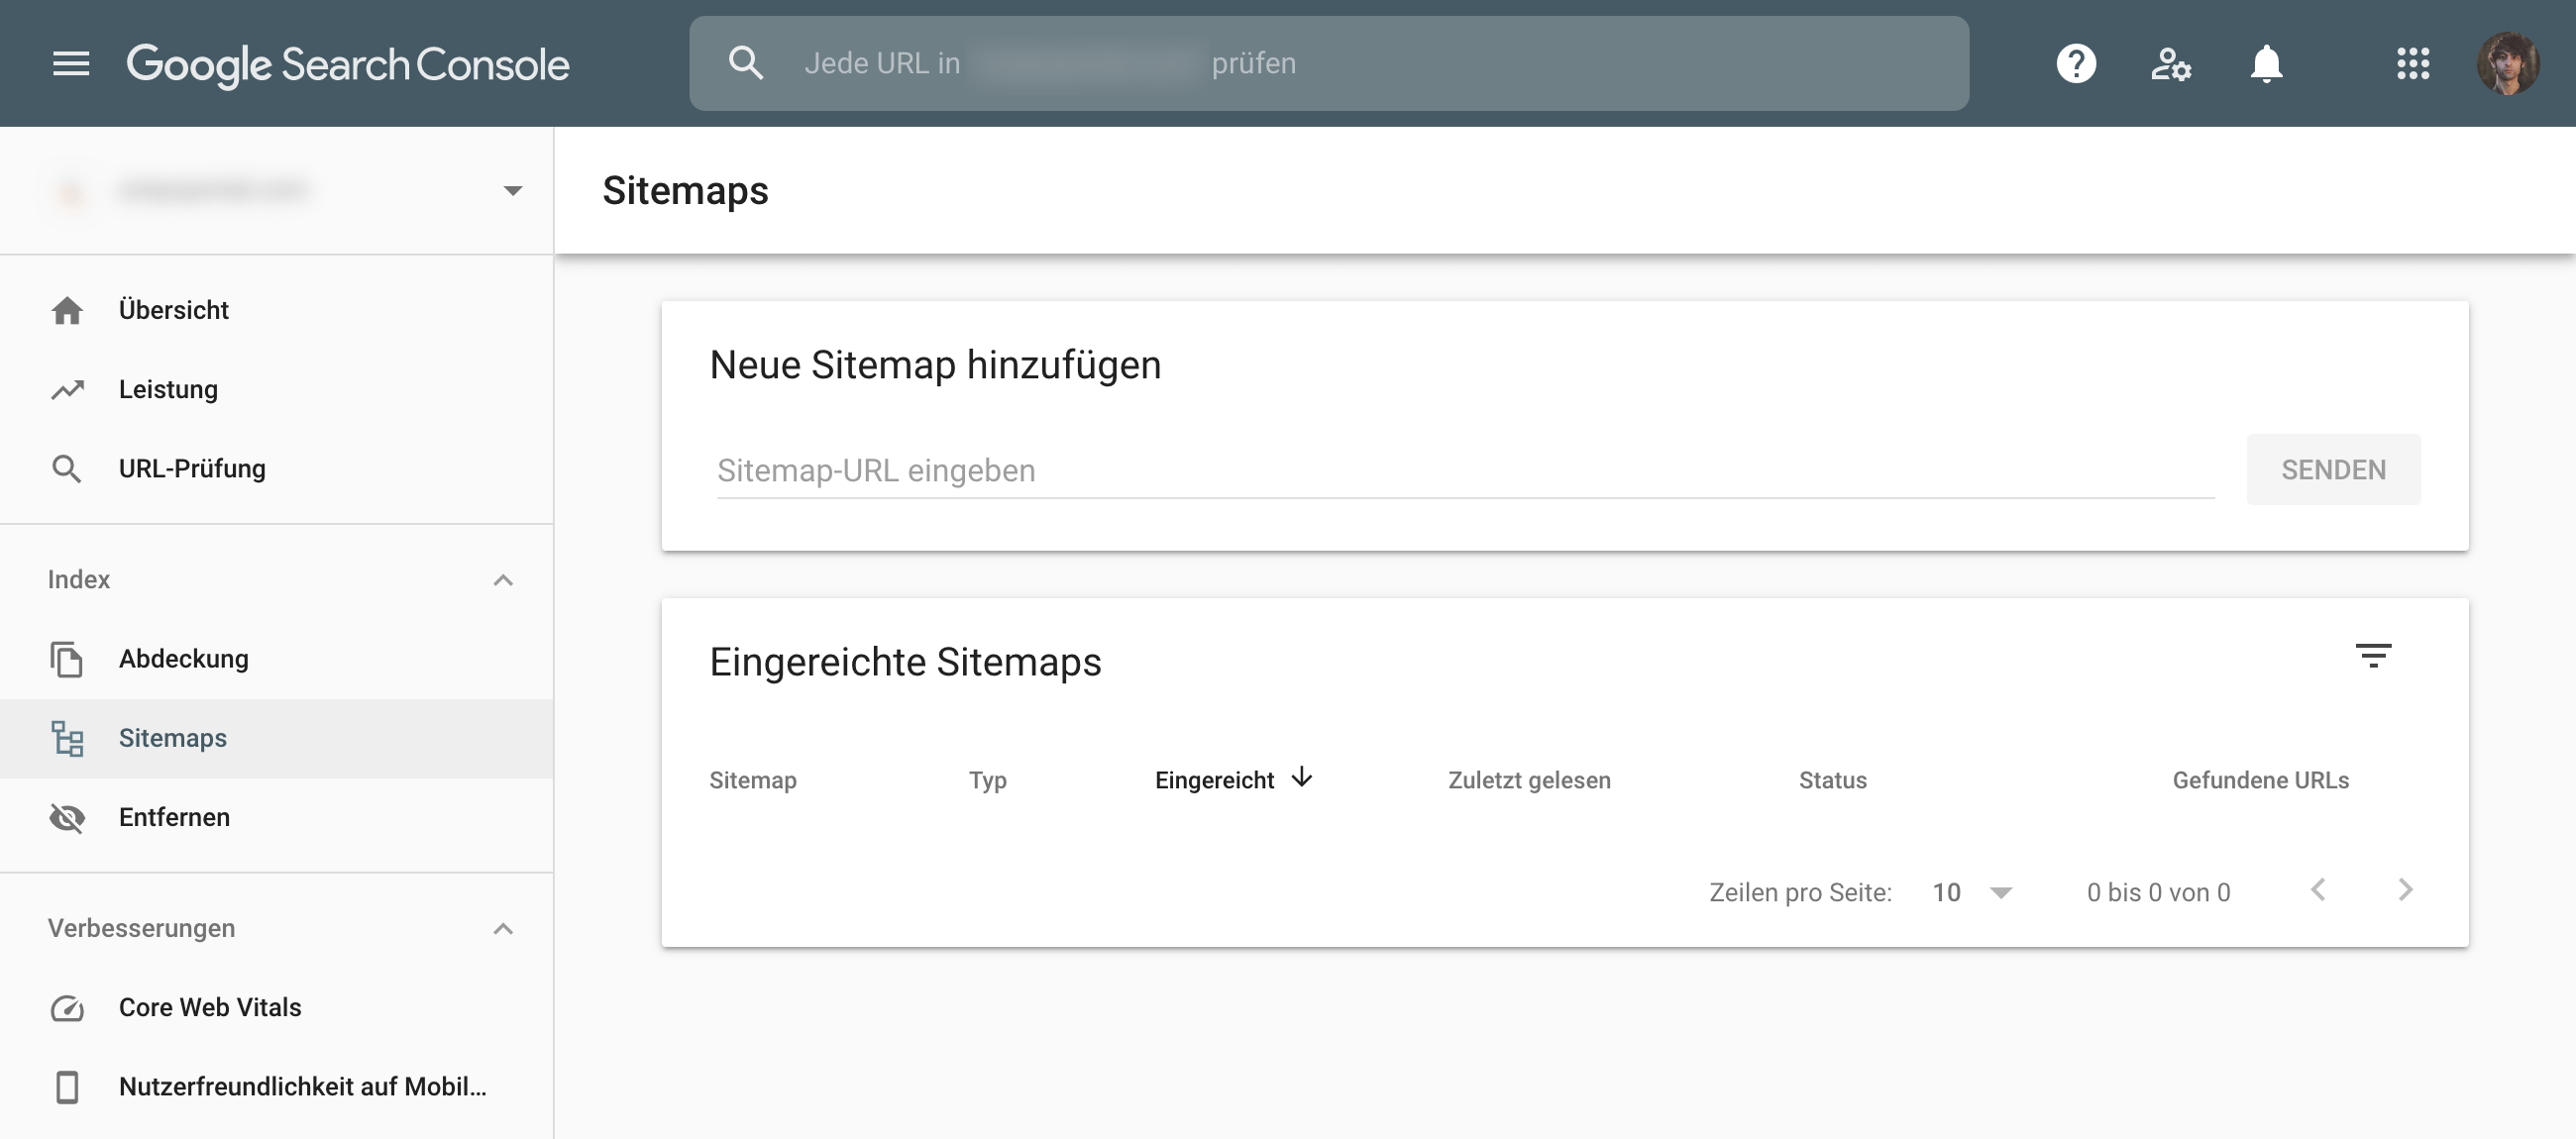The image size is (2576, 1139).
Task: Click the search magnifier icon in top bar
Action: coord(745,63)
